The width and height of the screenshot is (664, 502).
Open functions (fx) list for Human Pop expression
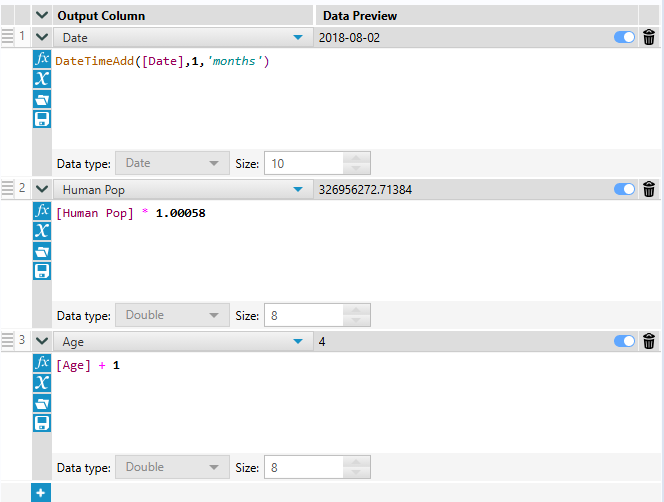42,211
